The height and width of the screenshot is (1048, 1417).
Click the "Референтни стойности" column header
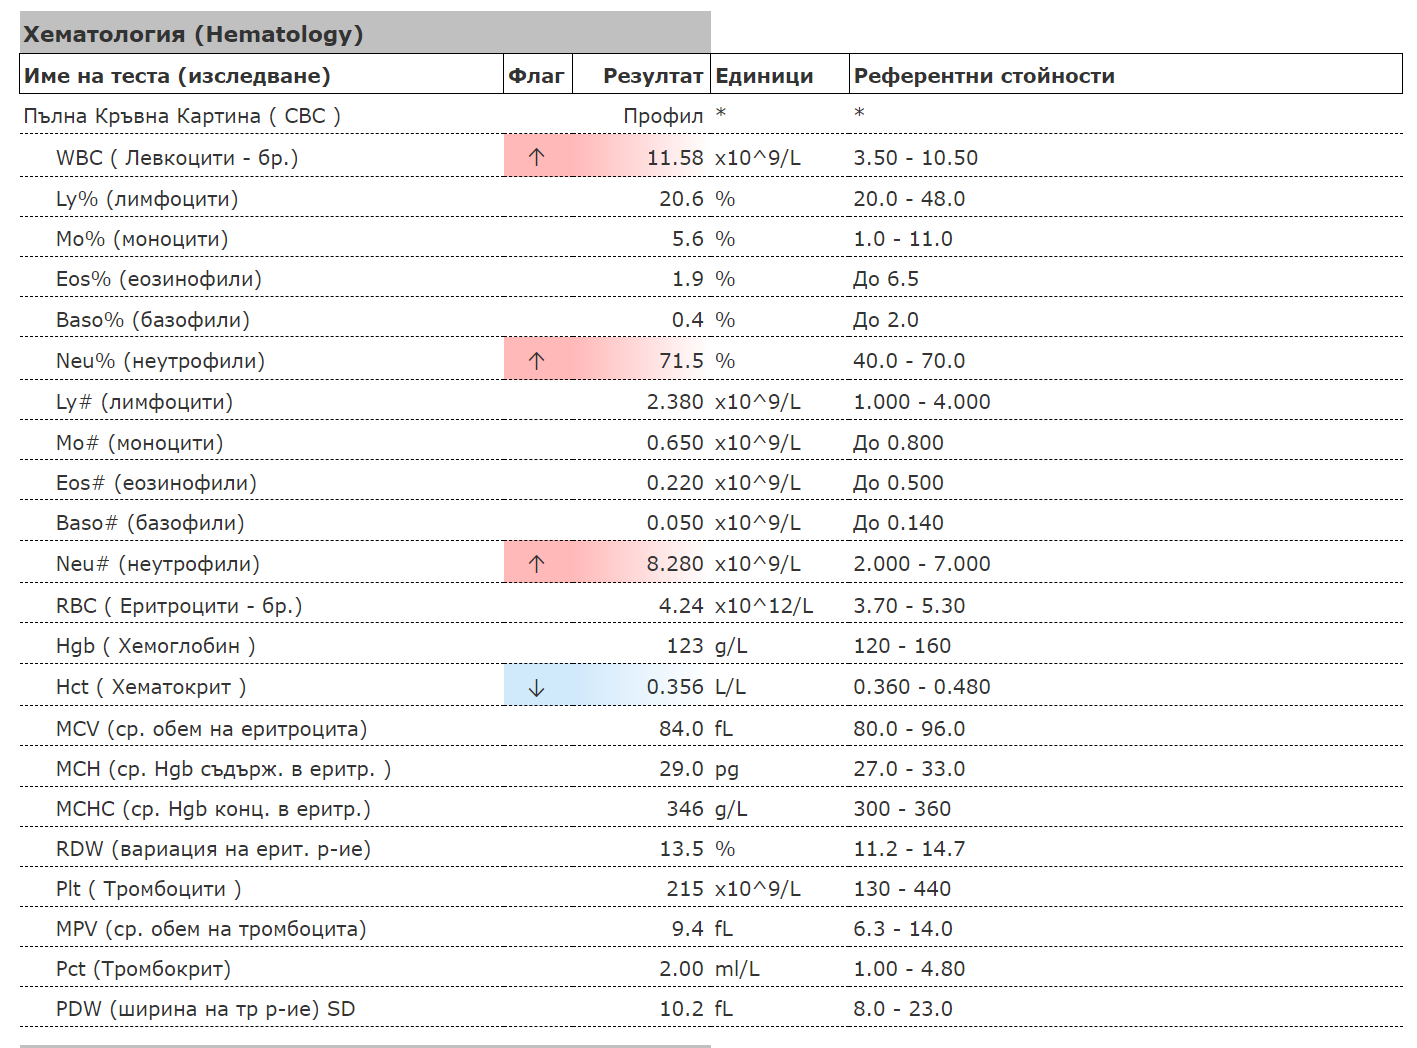pyautogui.click(x=984, y=76)
